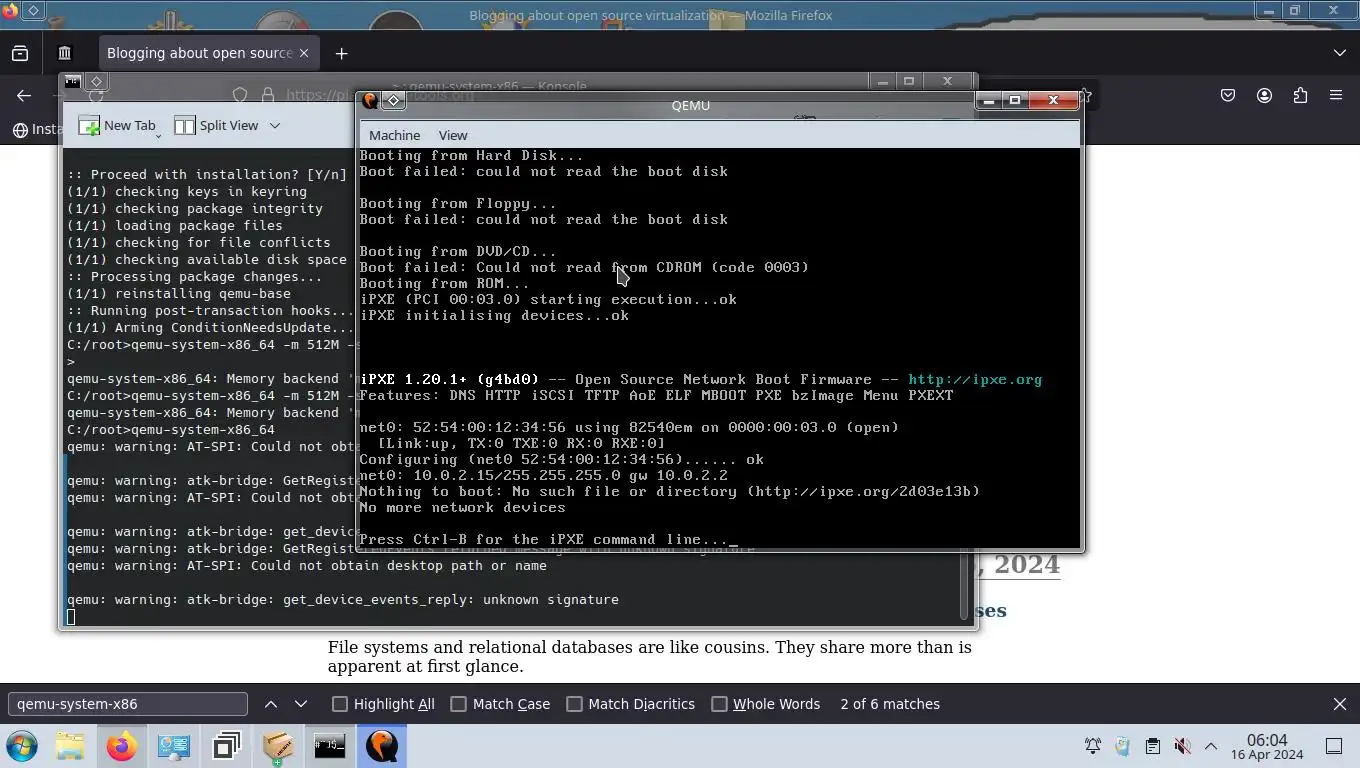Open a new Firefox tab with plus button
Screen dimensions: 1360x768
pos(341,53)
